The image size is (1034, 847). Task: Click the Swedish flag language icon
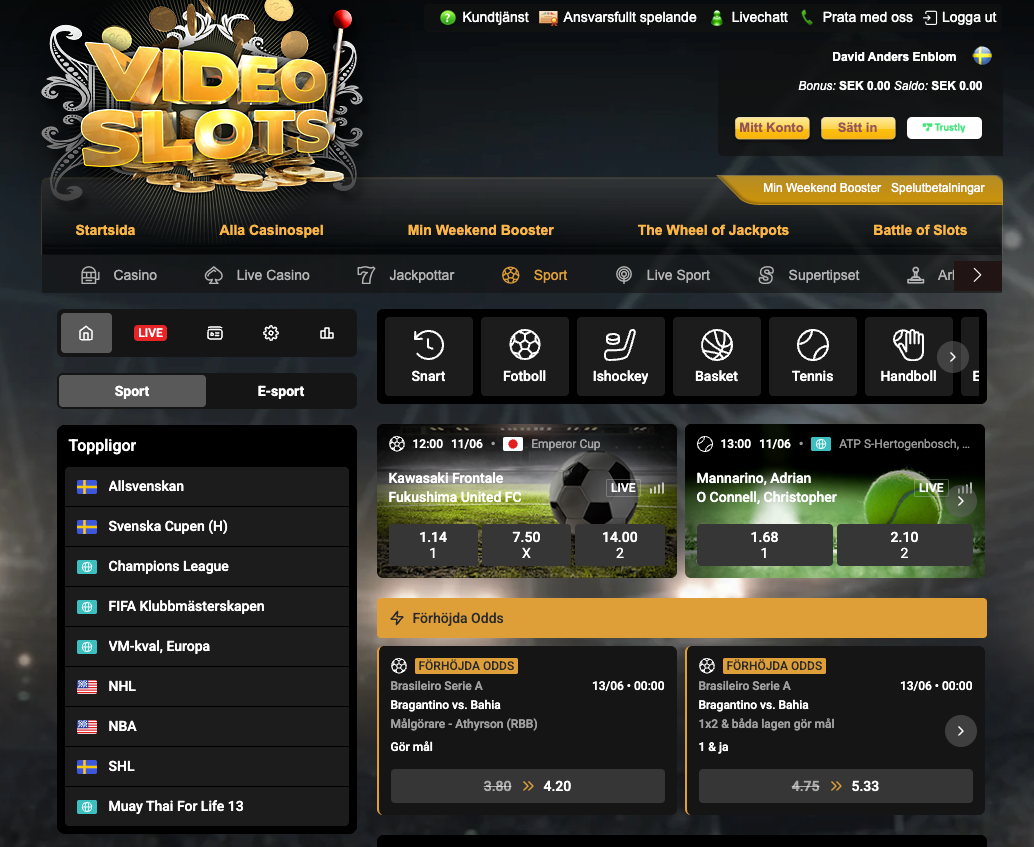[x=983, y=56]
